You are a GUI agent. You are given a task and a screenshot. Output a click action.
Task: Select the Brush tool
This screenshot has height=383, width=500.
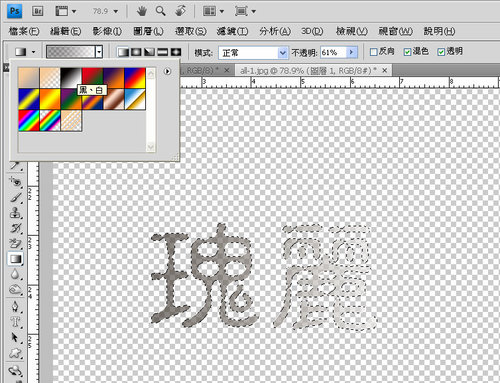coord(15,197)
